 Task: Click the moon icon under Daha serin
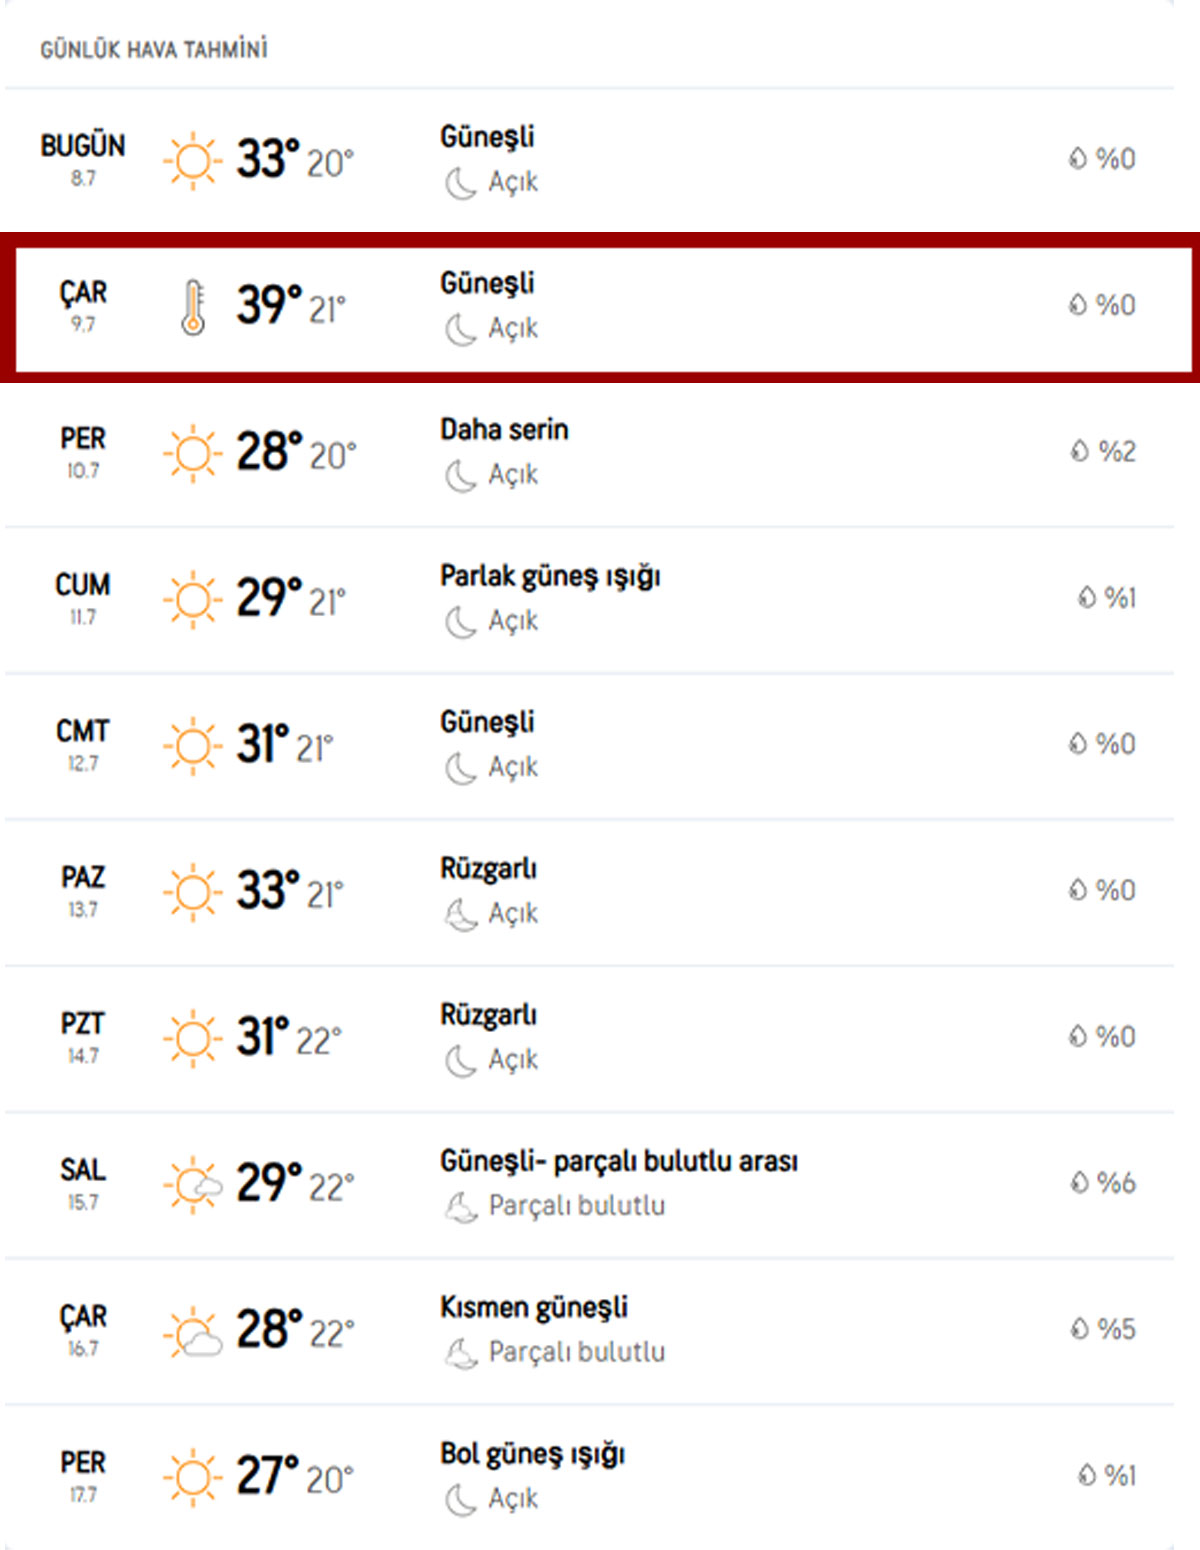[460, 476]
